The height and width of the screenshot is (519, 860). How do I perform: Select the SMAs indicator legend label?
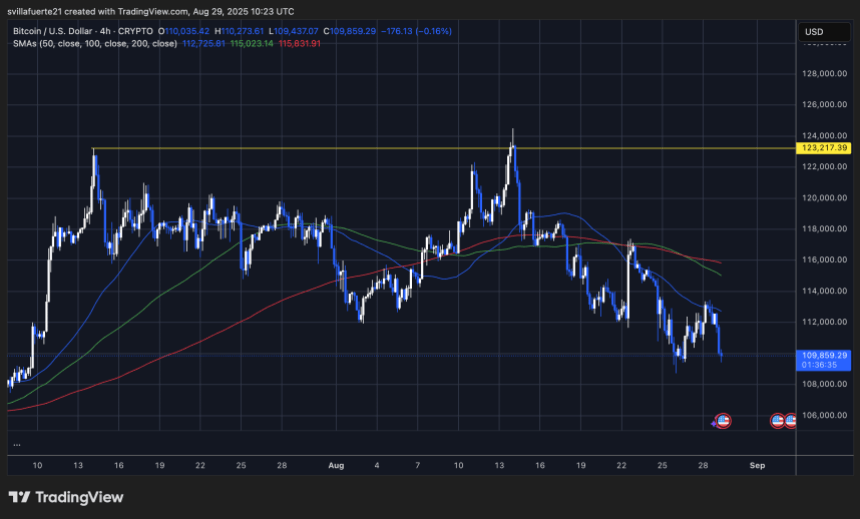[27, 43]
